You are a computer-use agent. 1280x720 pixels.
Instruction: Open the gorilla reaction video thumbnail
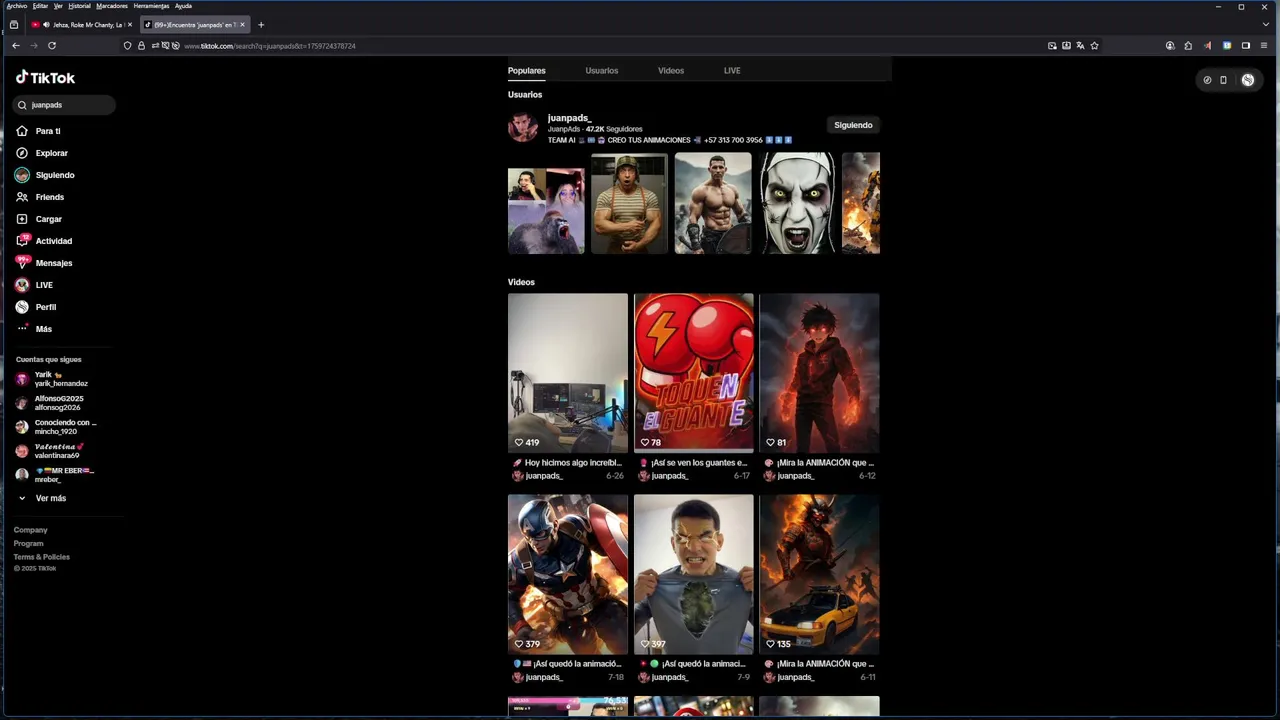(546, 211)
